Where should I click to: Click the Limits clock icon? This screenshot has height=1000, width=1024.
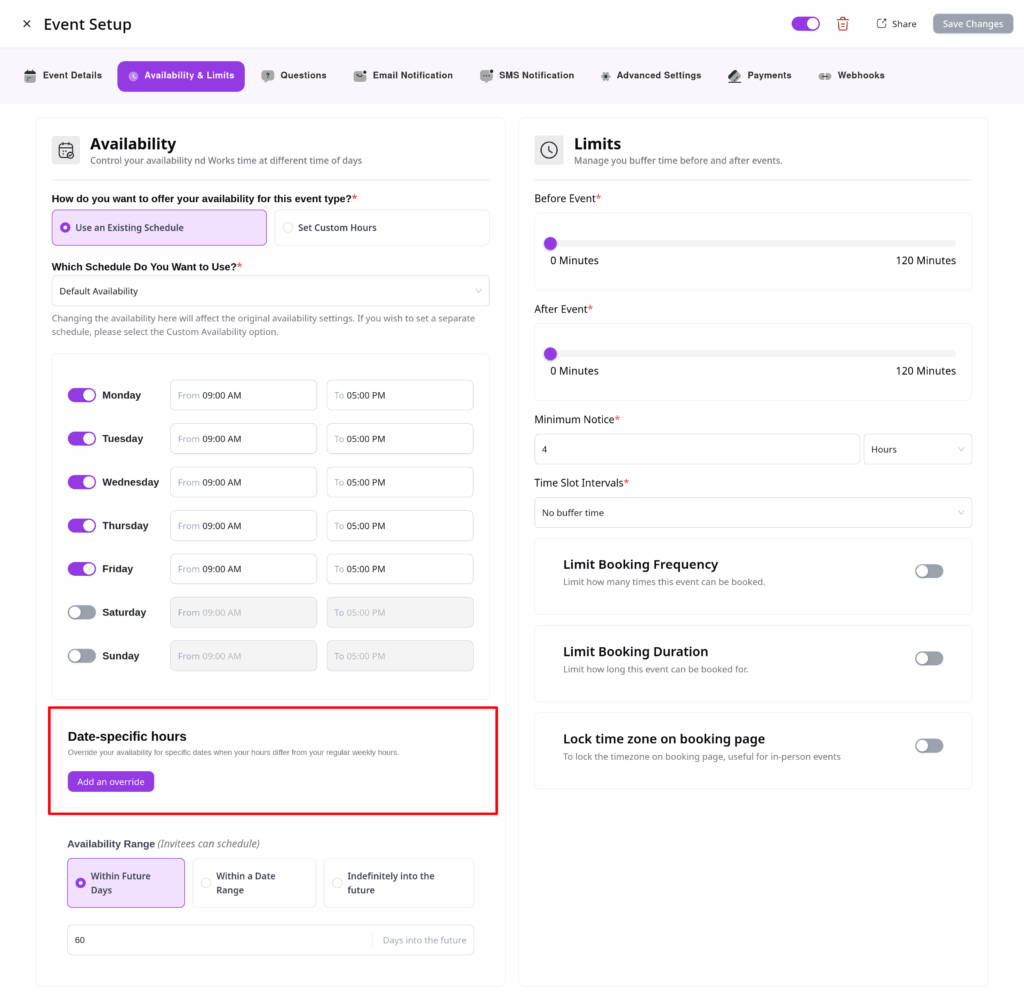(549, 150)
